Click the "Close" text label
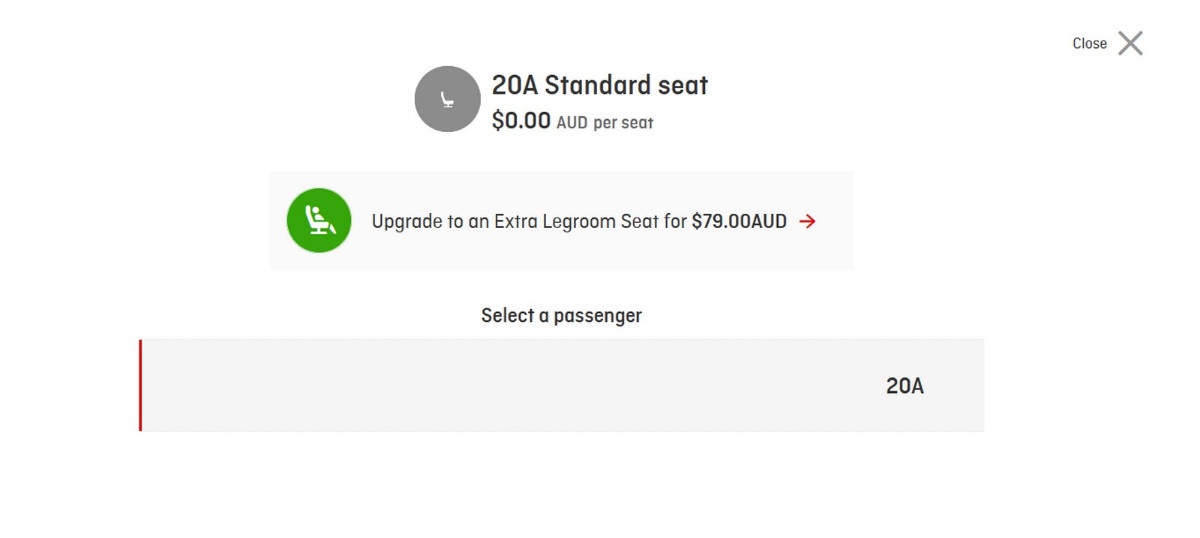This screenshot has width=1200, height=538. (x=1089, y=44)
